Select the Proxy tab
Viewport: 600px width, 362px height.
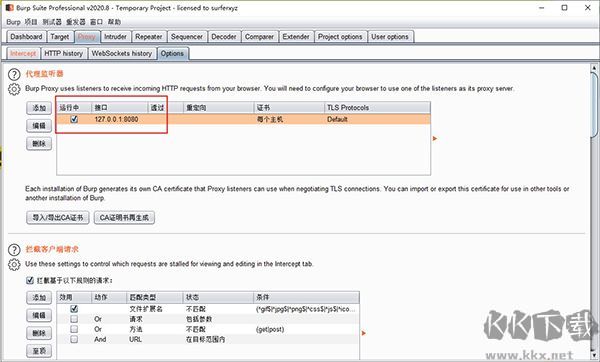coord(87,37)
